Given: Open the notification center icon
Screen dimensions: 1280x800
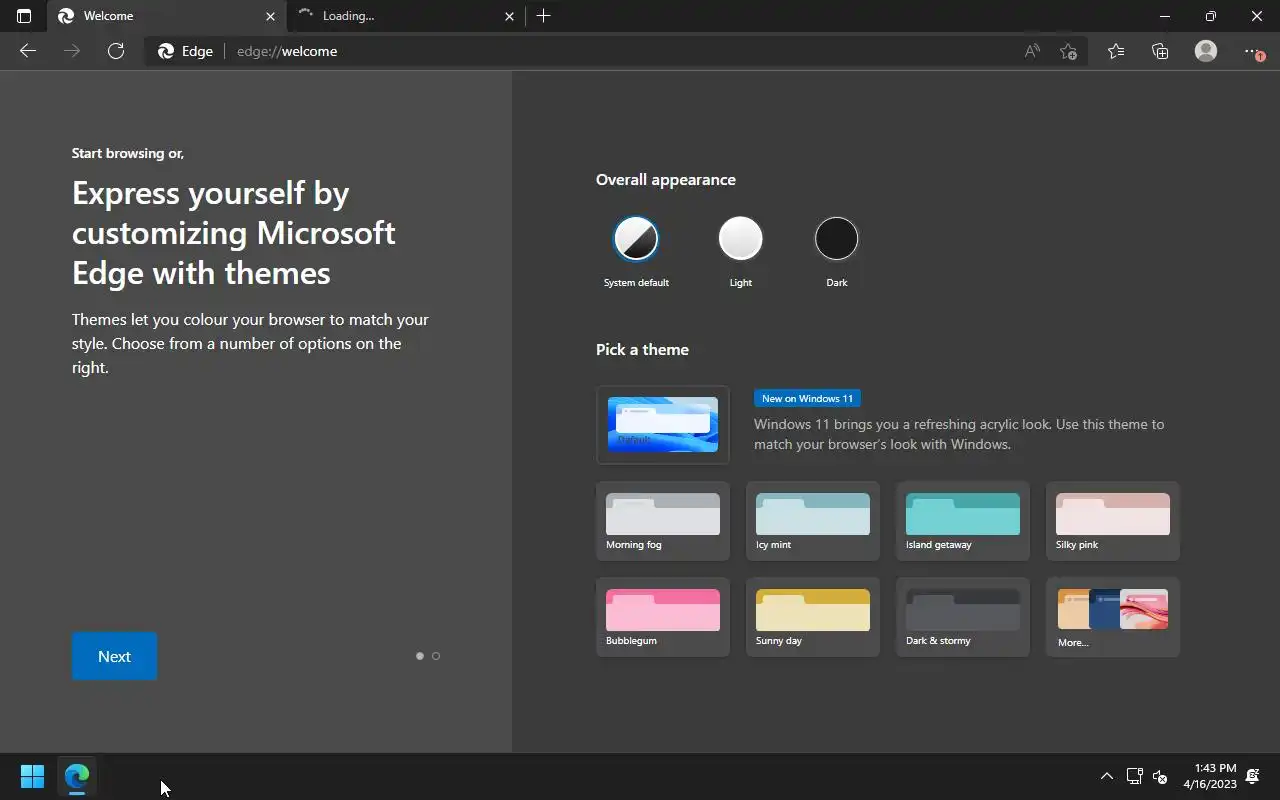Looking at the screenshot, I should tap(1254, 776).
